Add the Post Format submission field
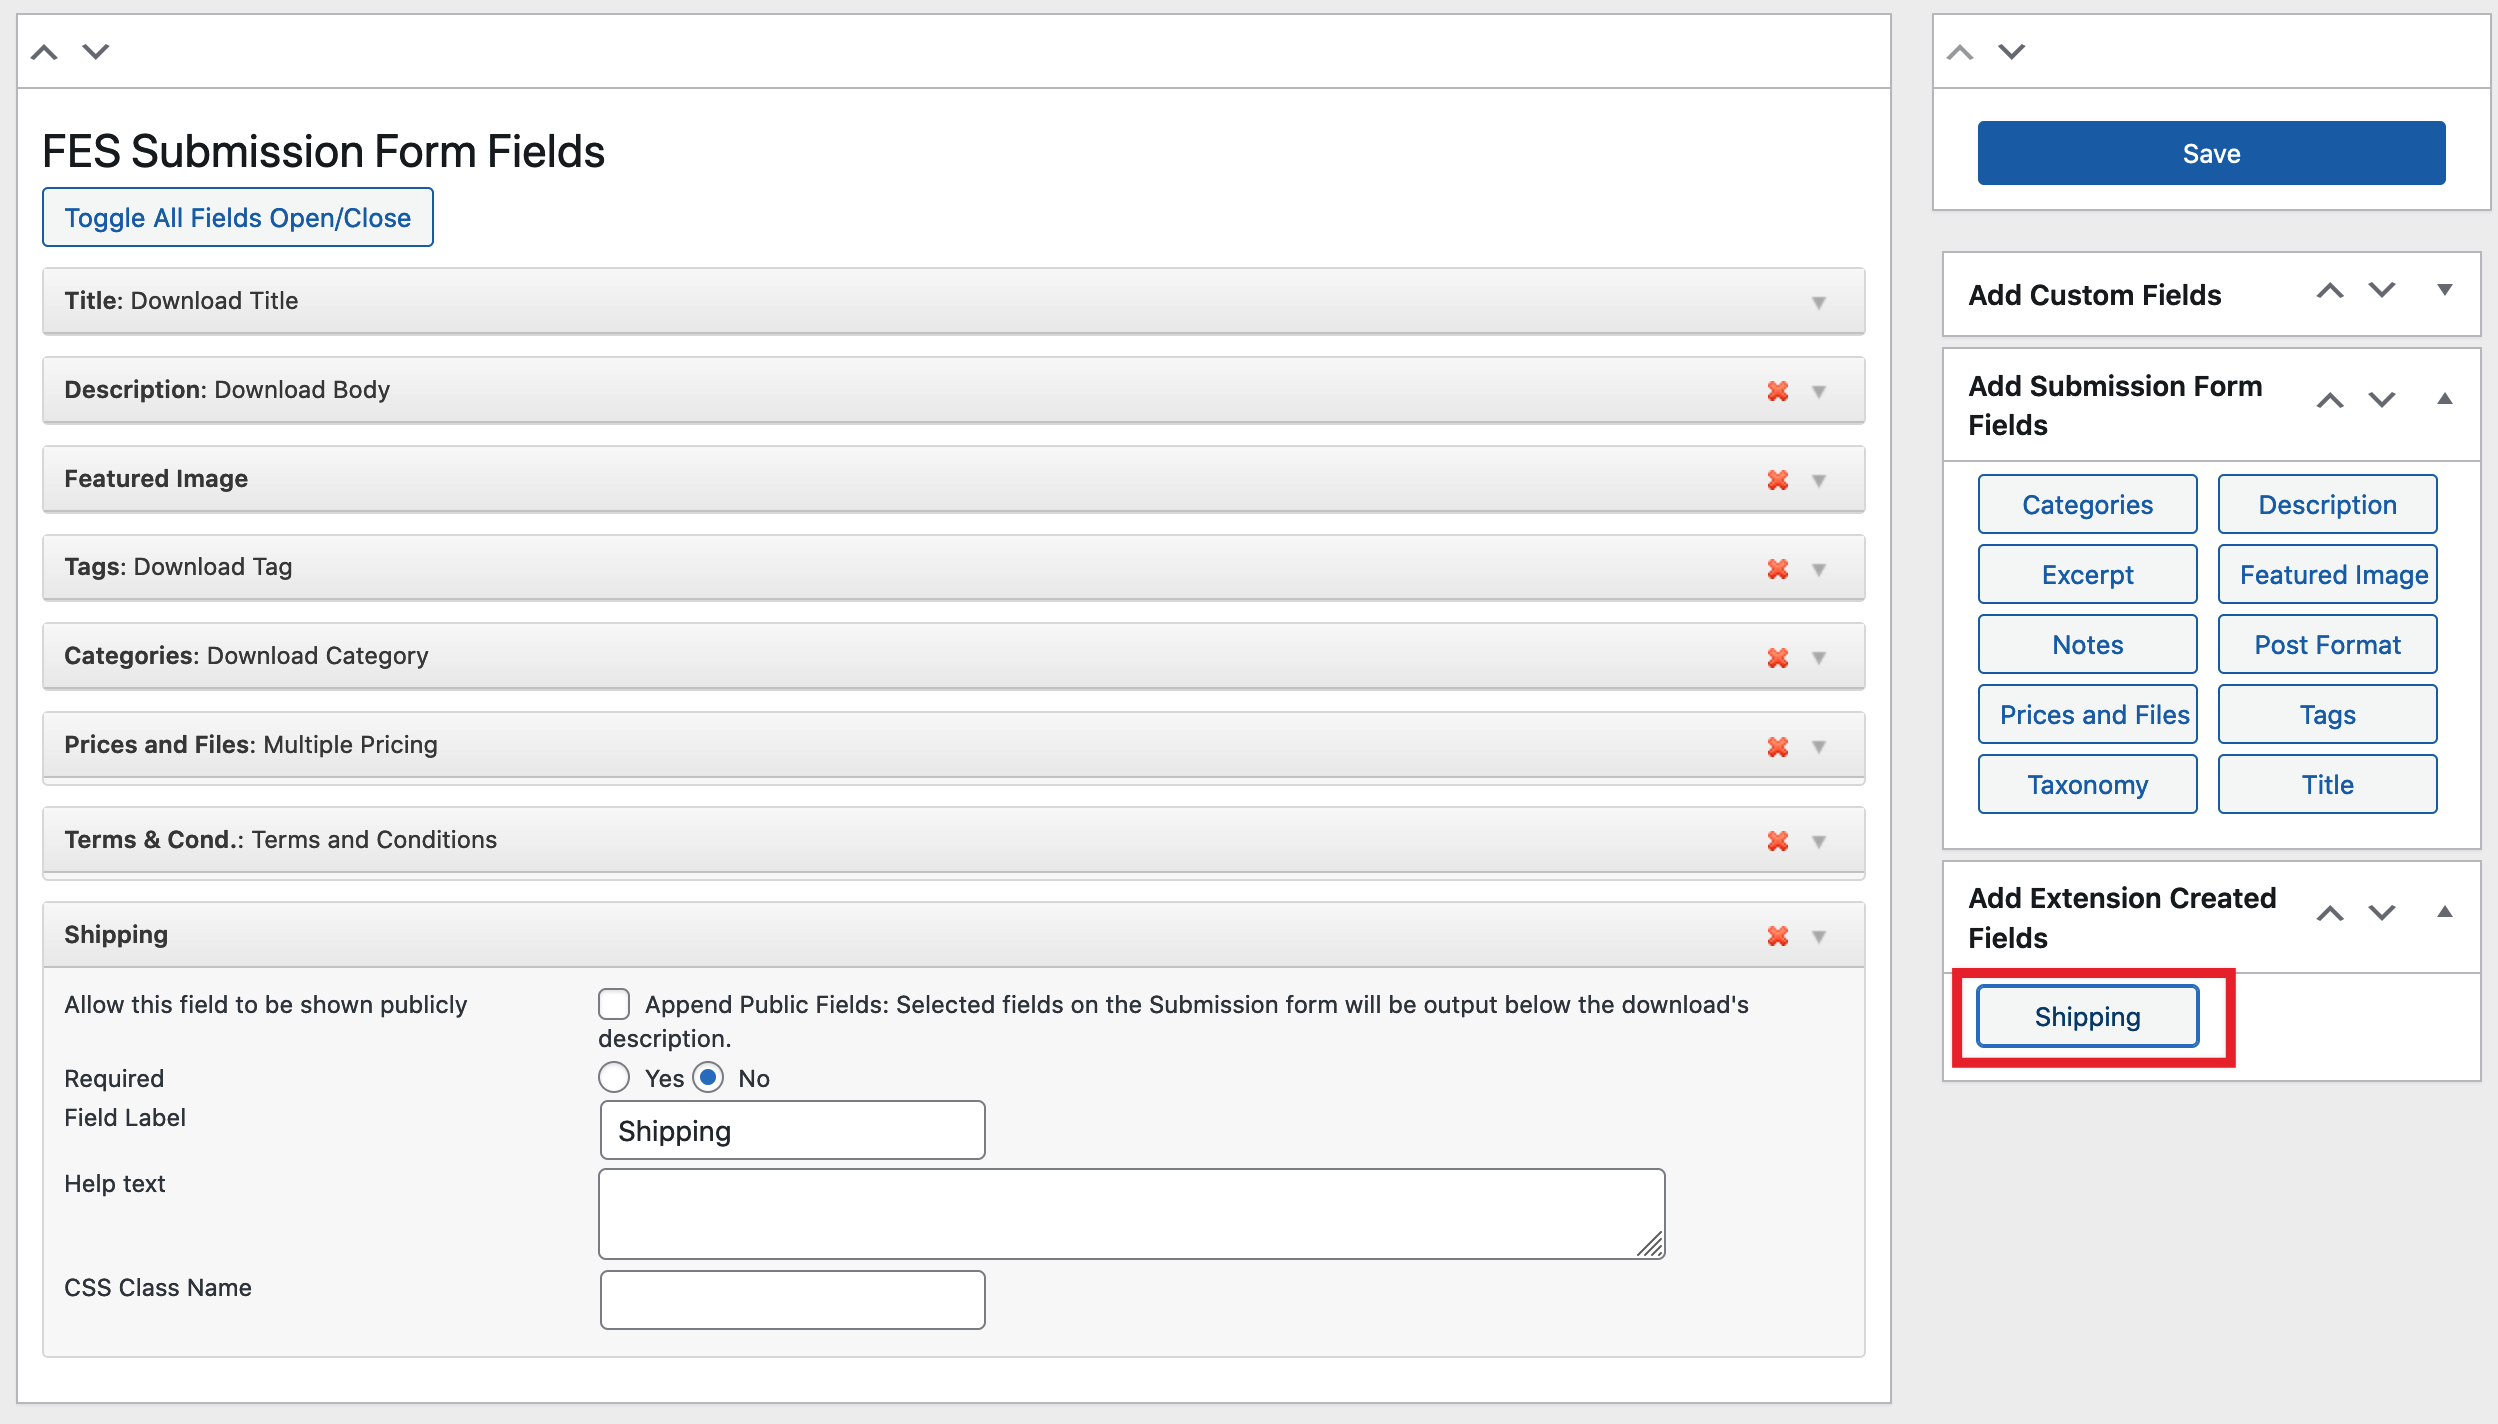2498x1424 pixels. (x=2327, y=645)
